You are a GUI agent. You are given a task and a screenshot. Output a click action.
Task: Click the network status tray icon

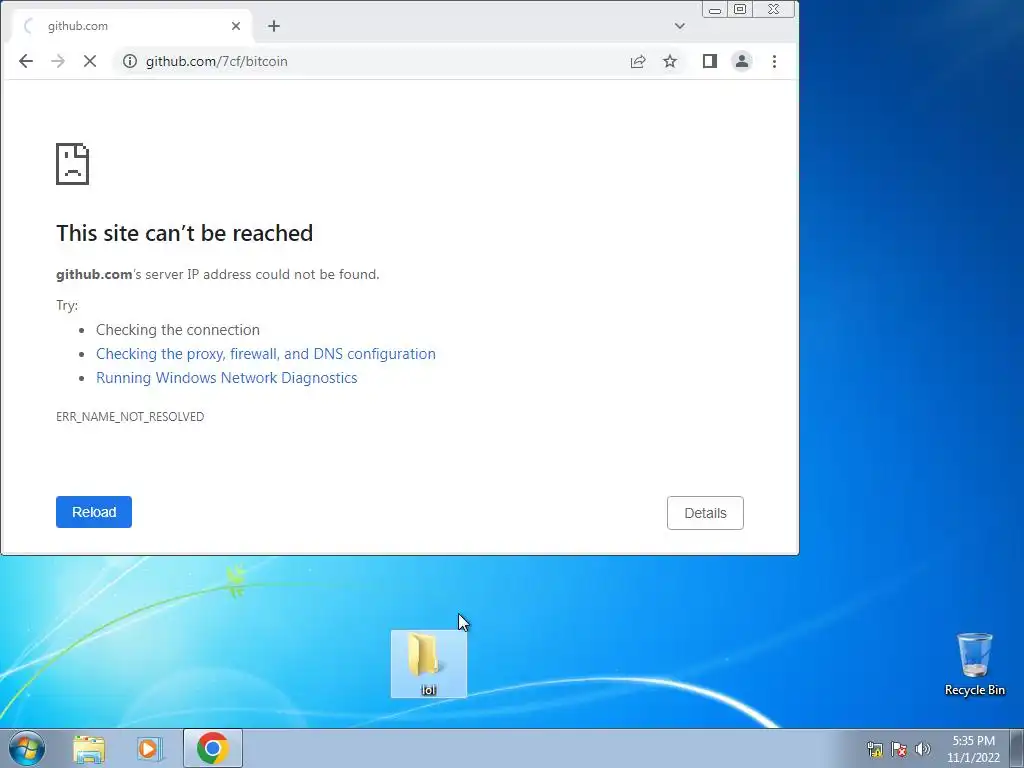coord(875,749)
